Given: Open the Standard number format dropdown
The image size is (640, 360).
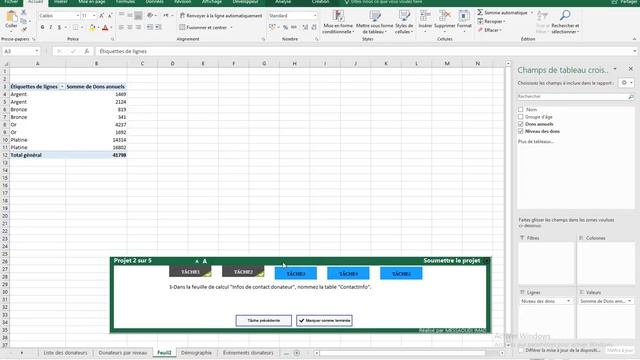Looking at the screenshot, I should 315,16.
